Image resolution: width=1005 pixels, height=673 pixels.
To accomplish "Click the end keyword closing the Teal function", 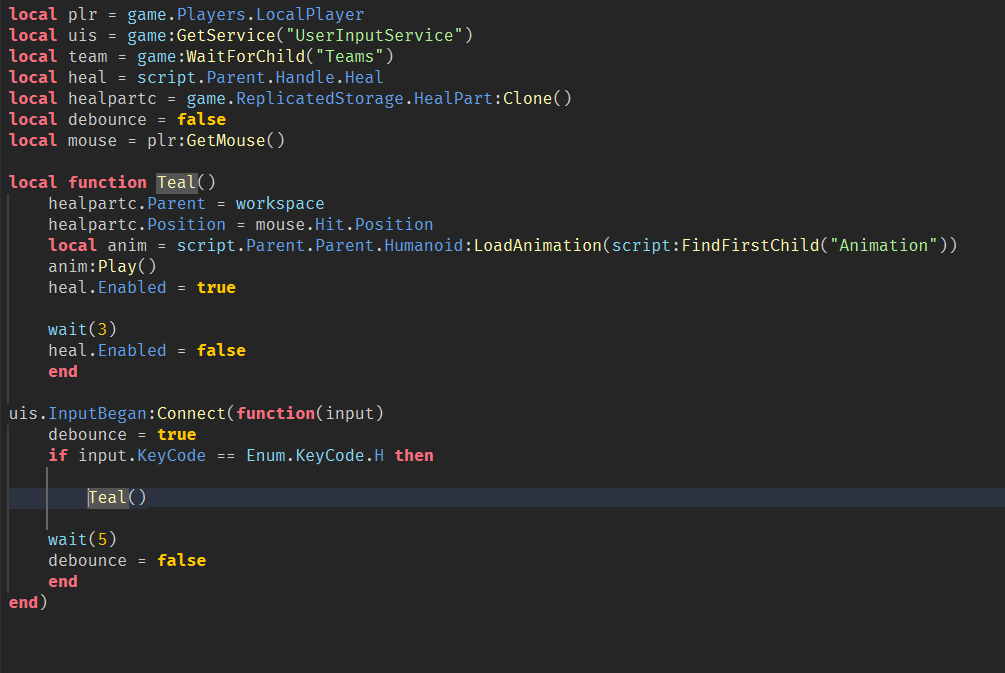I will coord(62,371).
